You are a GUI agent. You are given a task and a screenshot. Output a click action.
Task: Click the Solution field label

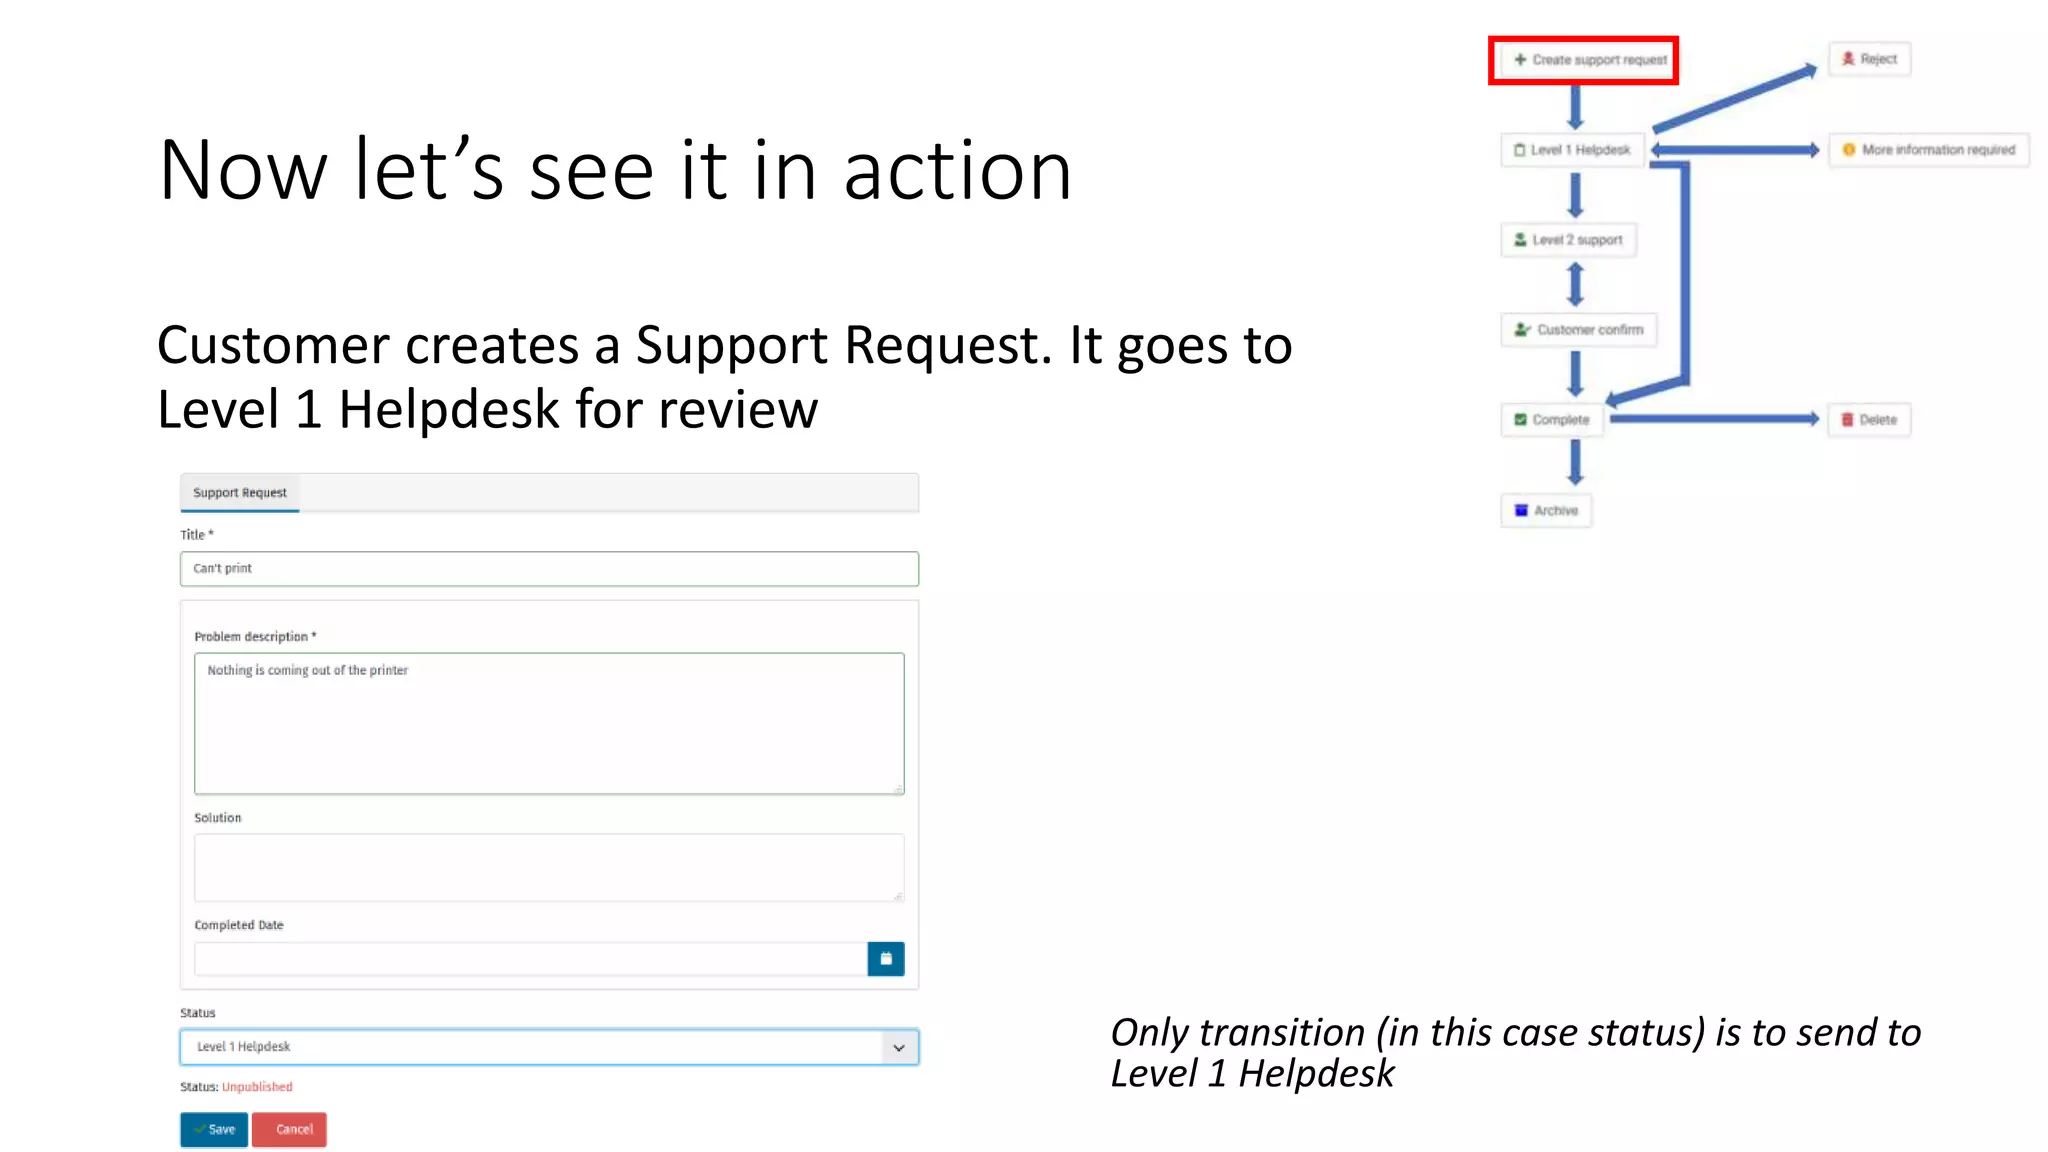[x=218, y=818]
